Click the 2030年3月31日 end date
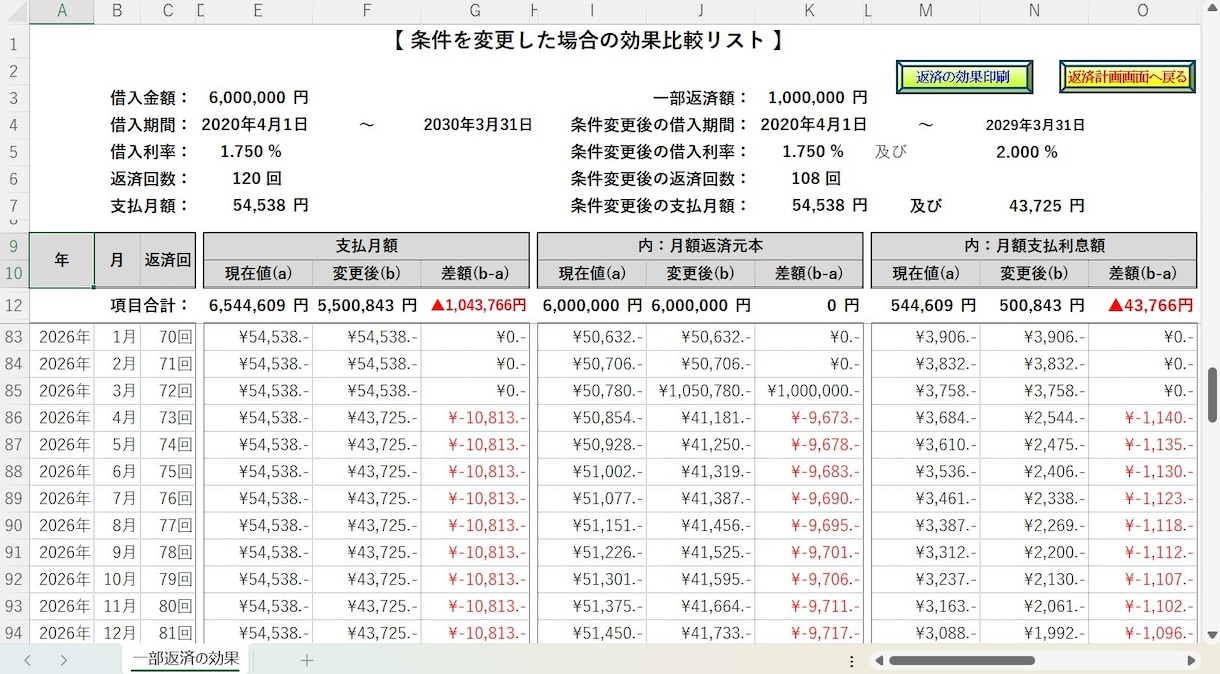1220x674 pixels. coord(477,125)
